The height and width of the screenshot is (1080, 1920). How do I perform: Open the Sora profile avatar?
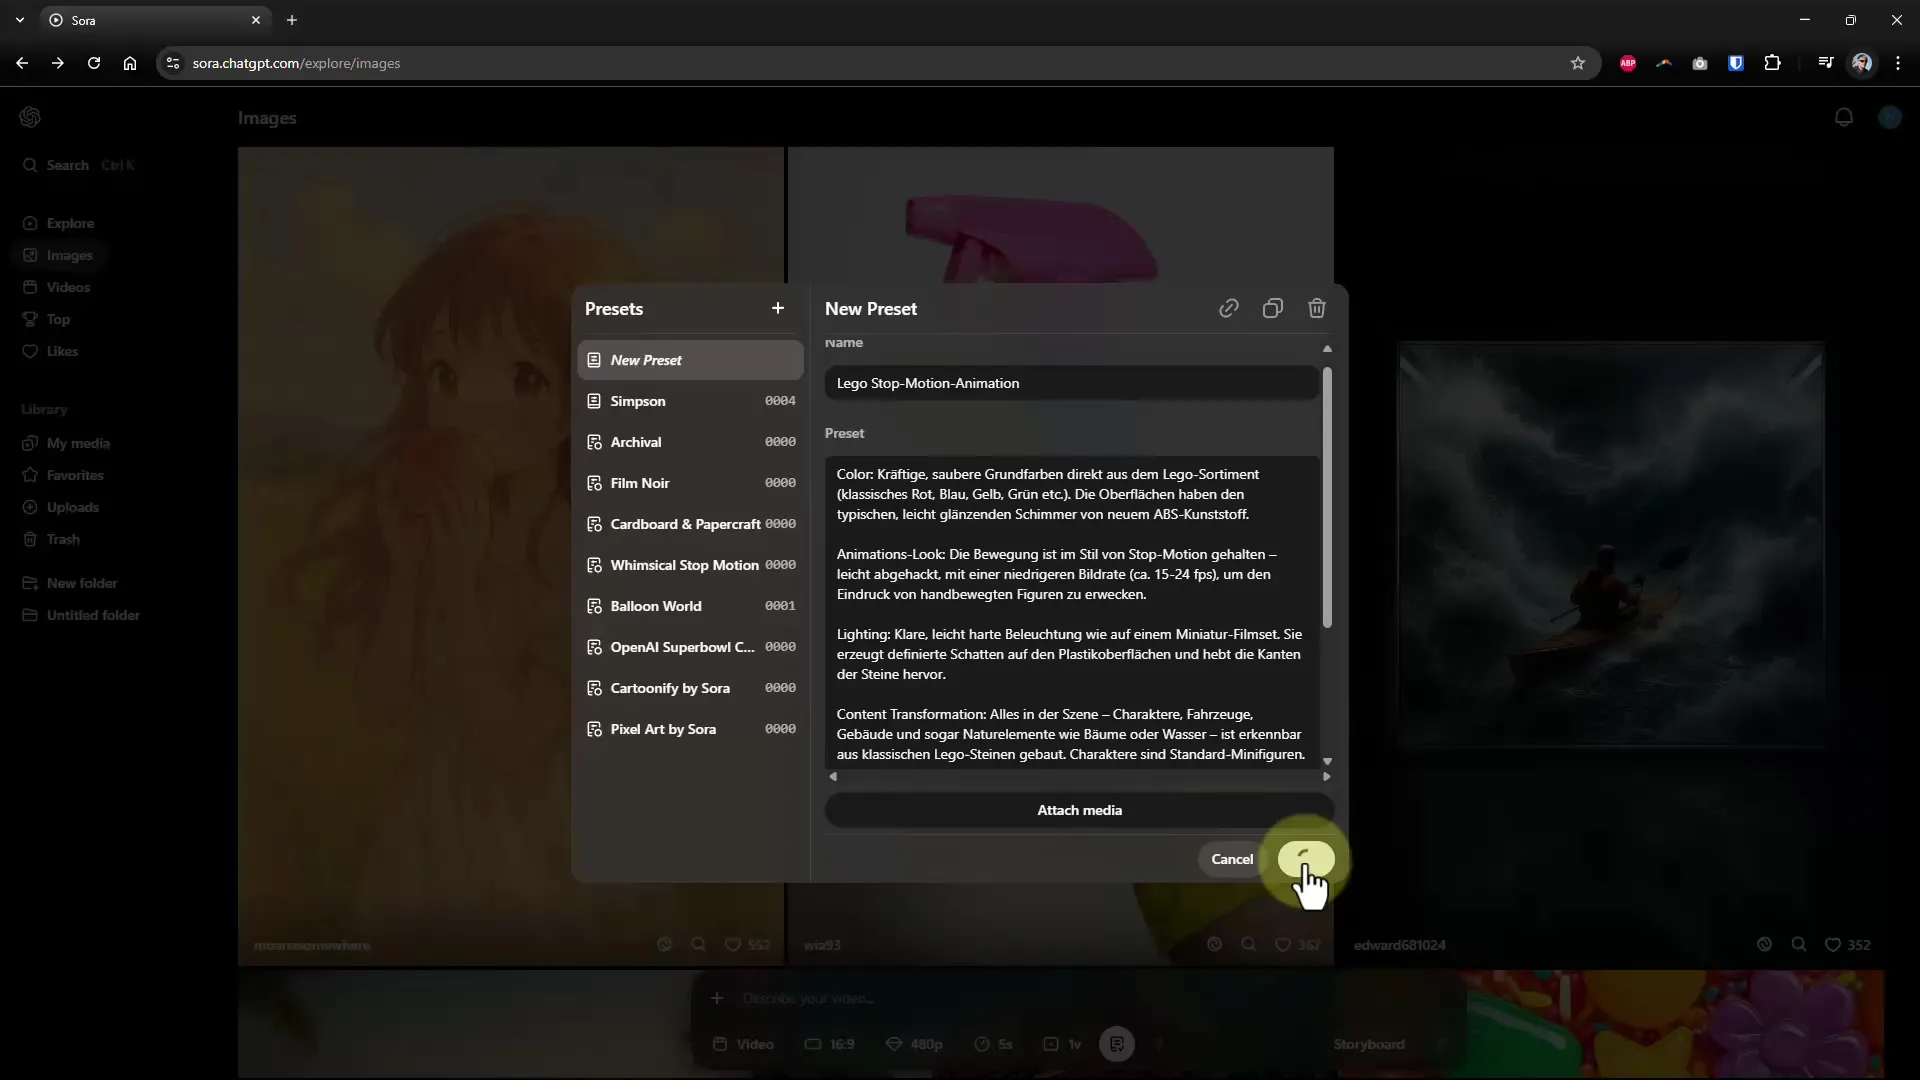tap(1889, 117)
